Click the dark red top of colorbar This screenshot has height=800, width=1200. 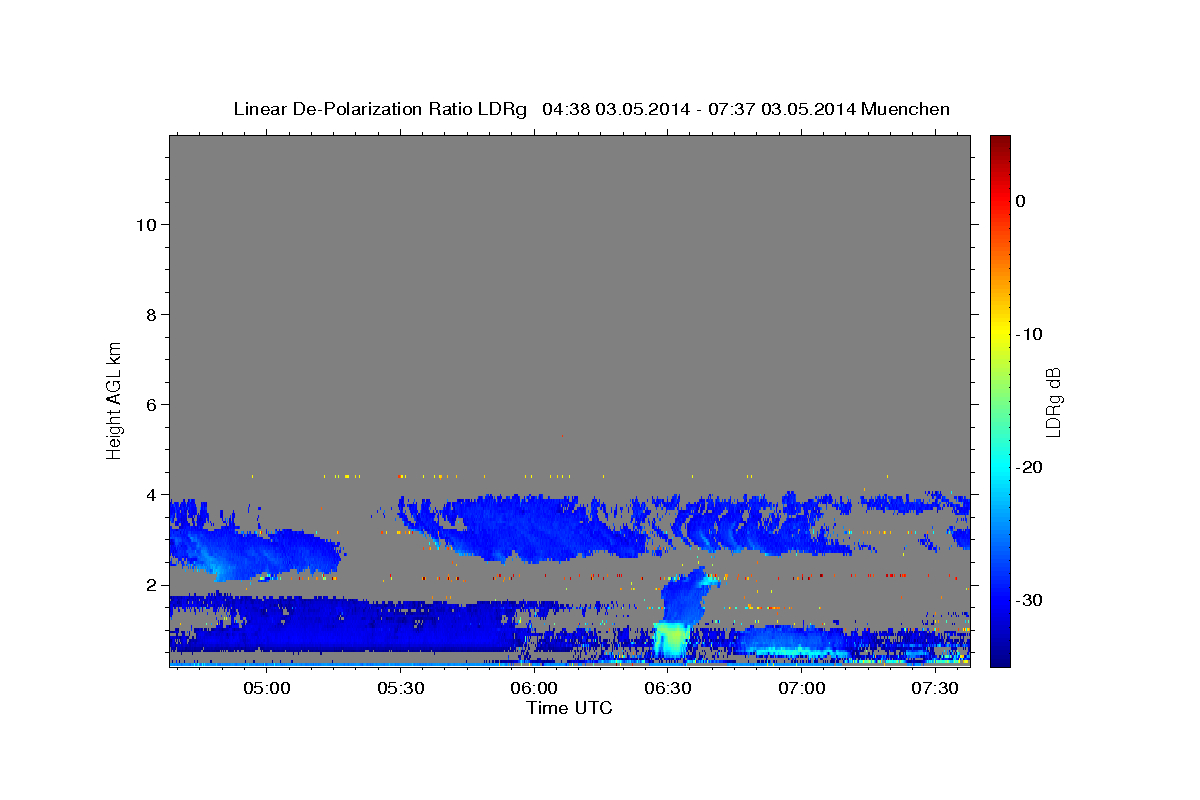pos(1000,145)
